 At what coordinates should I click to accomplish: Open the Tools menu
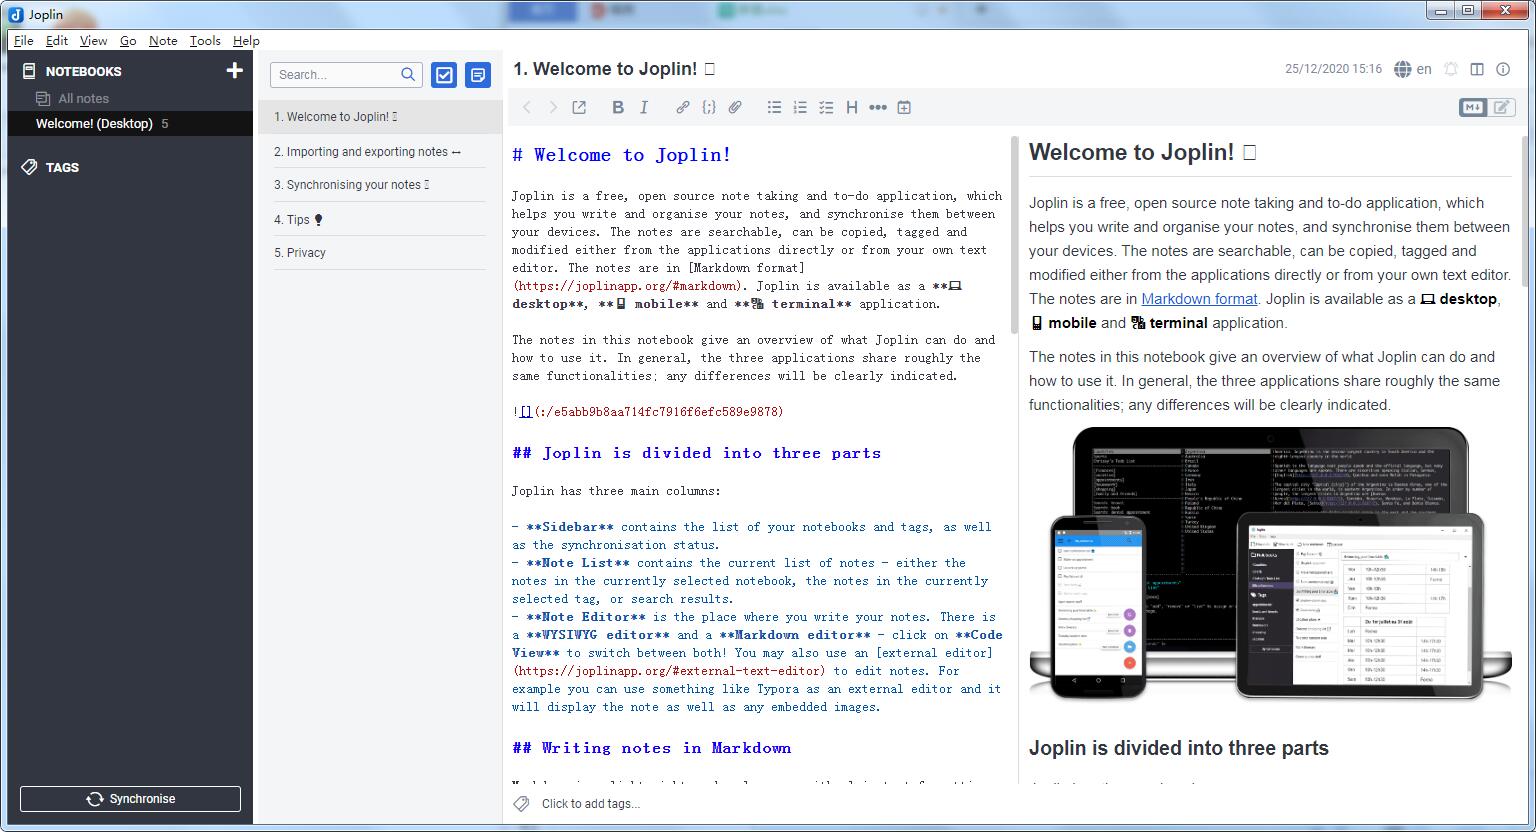[204, 41]
